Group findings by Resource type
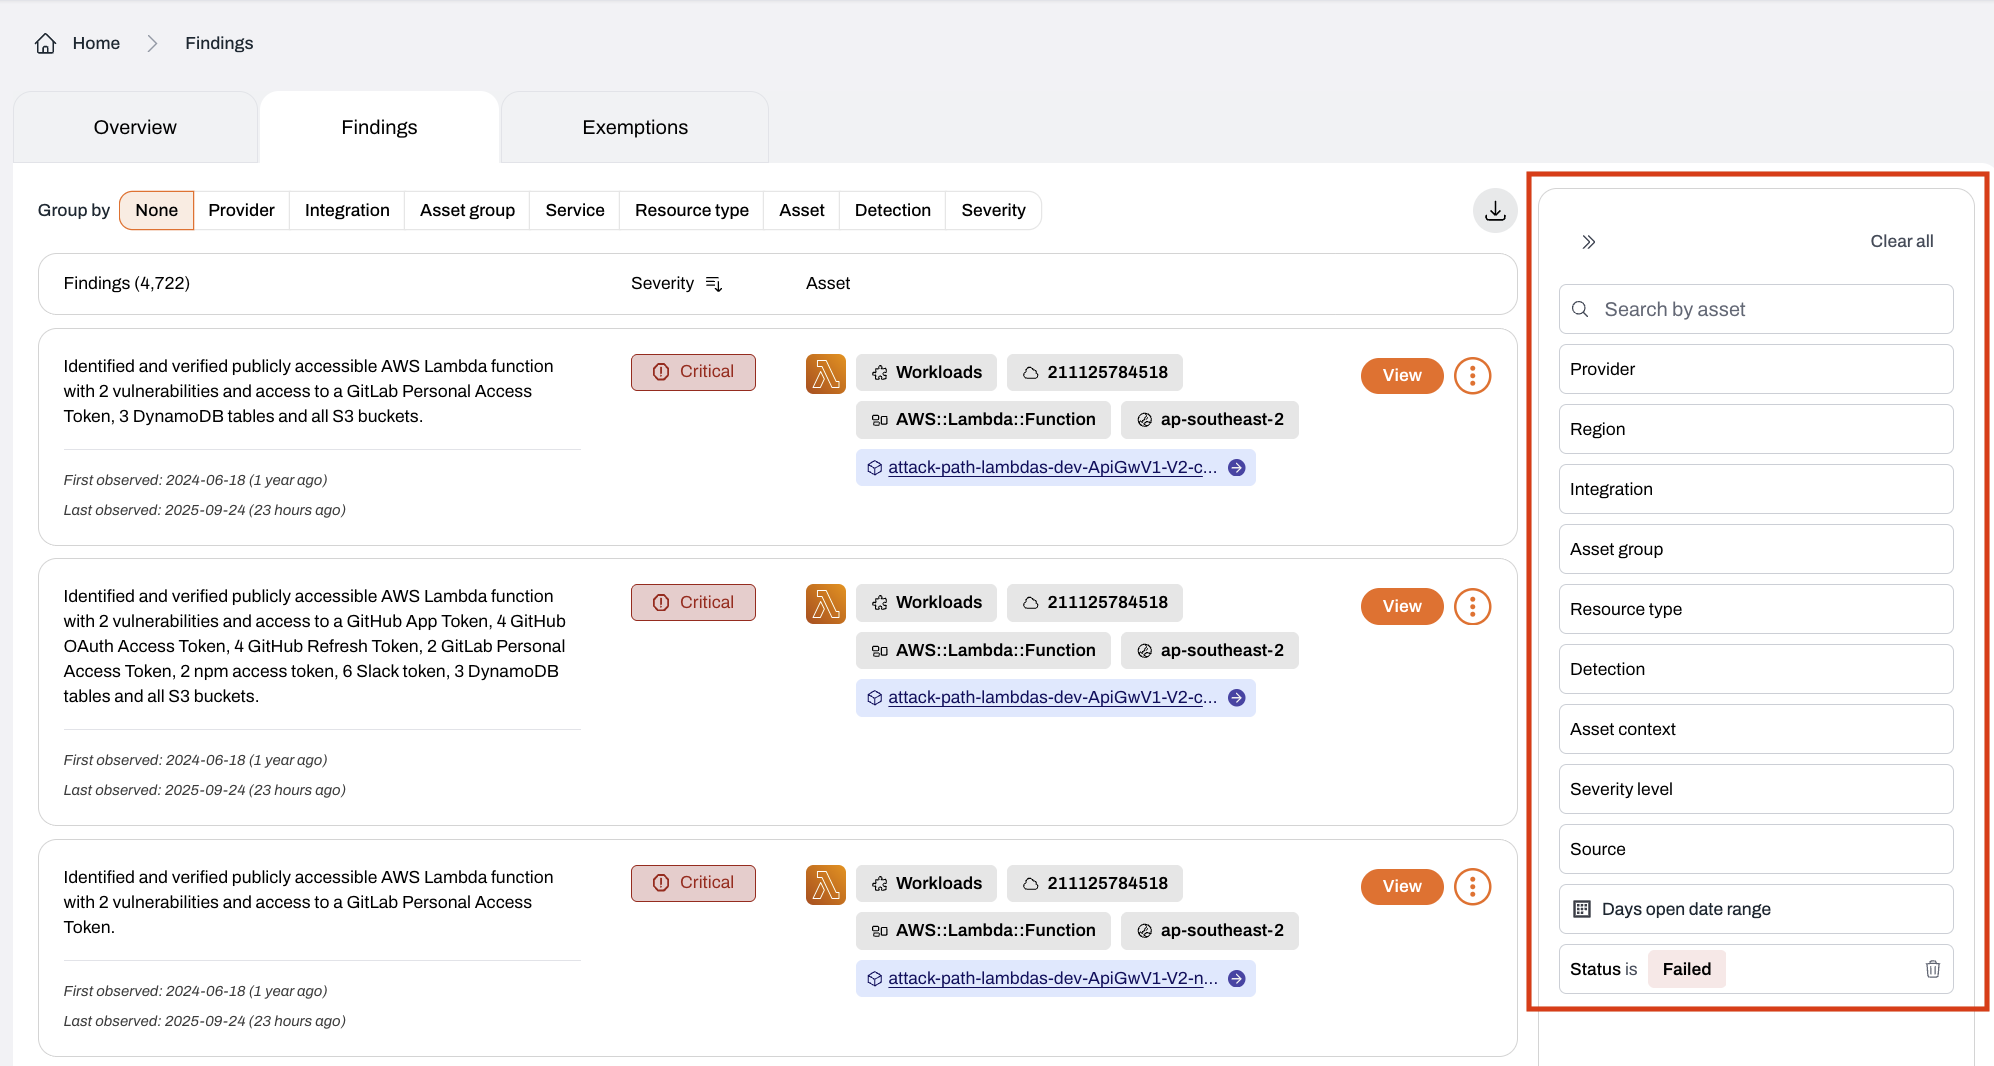 coord(692,210)
